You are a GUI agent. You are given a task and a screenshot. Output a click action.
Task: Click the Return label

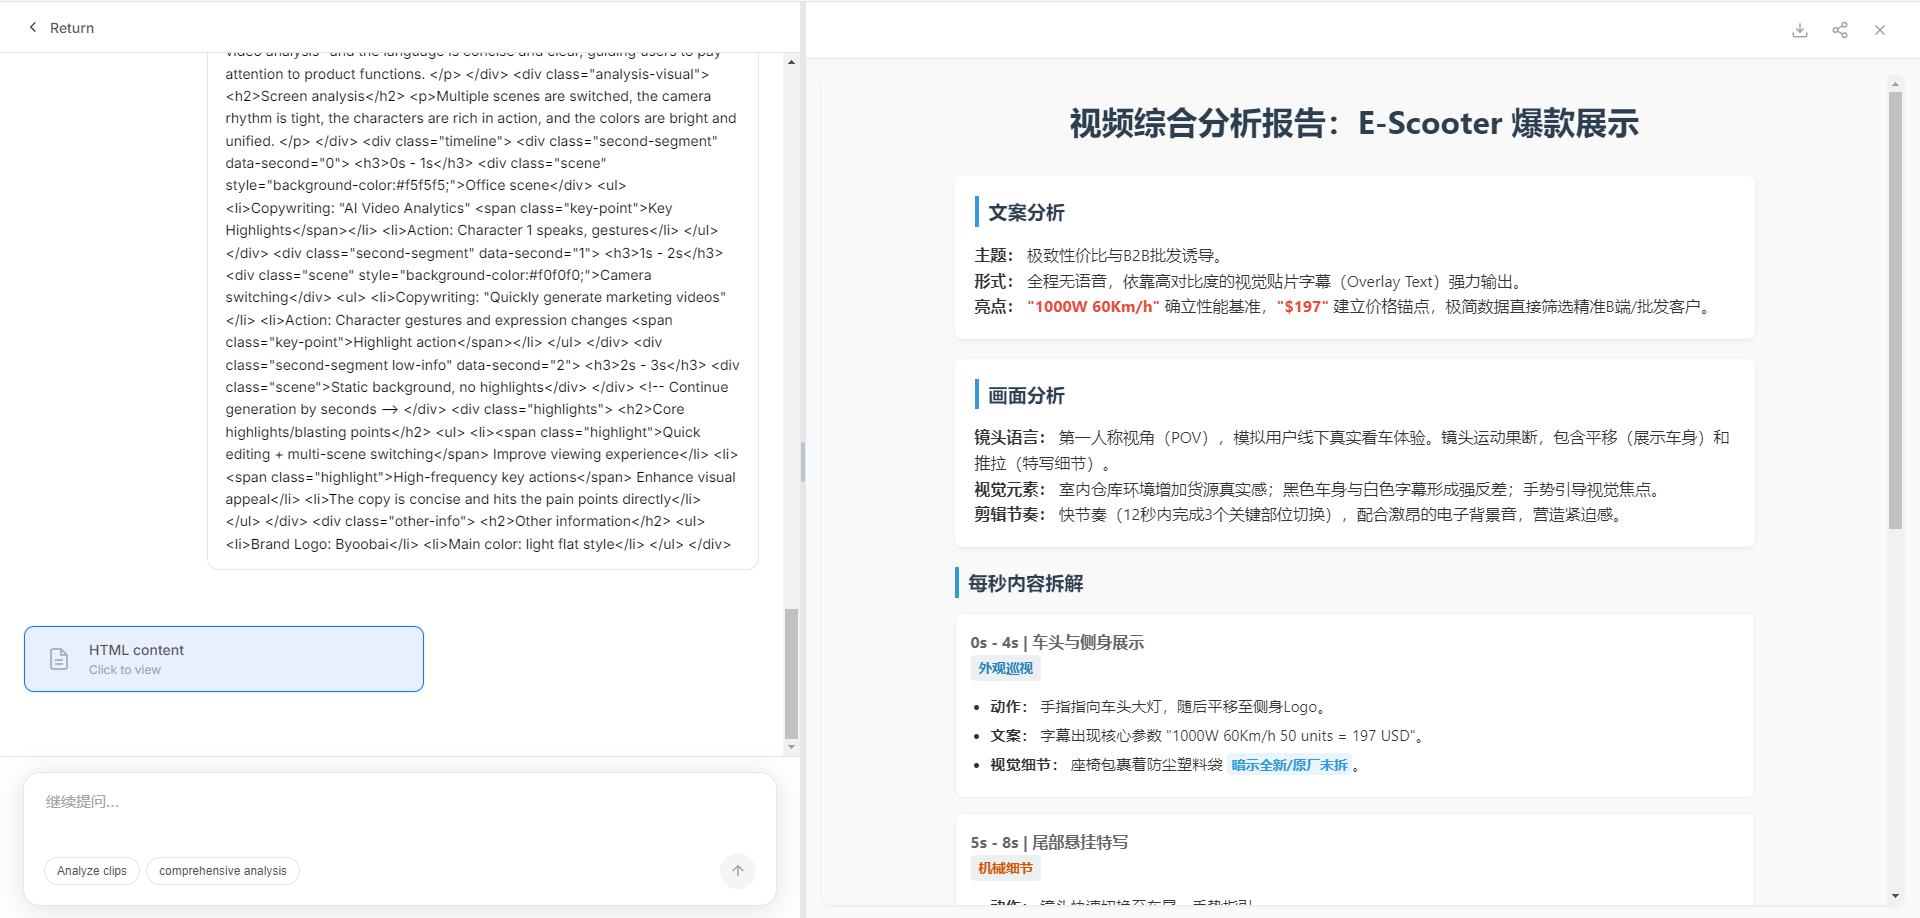[72, 27]
